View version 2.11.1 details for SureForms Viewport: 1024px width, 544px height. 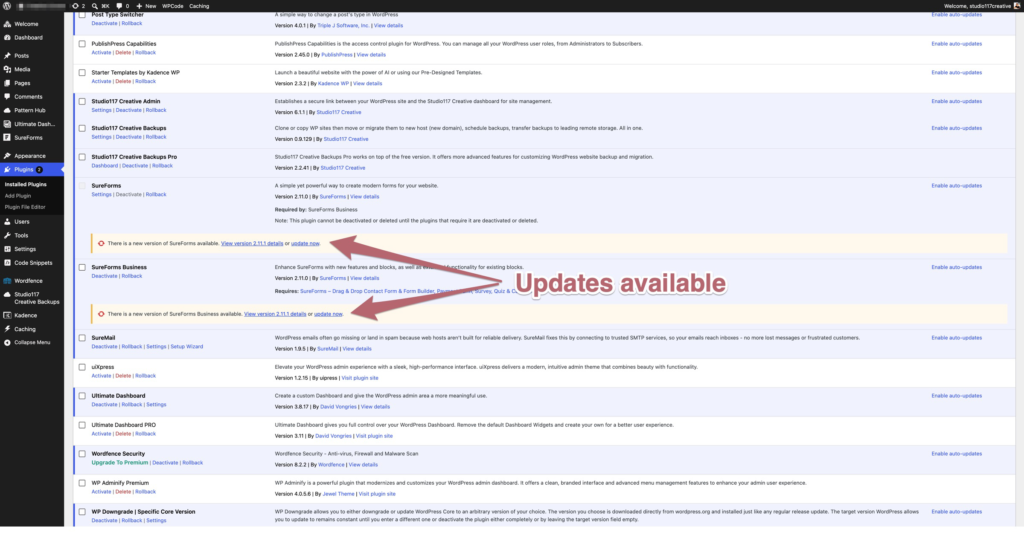[x=252, y=244]
